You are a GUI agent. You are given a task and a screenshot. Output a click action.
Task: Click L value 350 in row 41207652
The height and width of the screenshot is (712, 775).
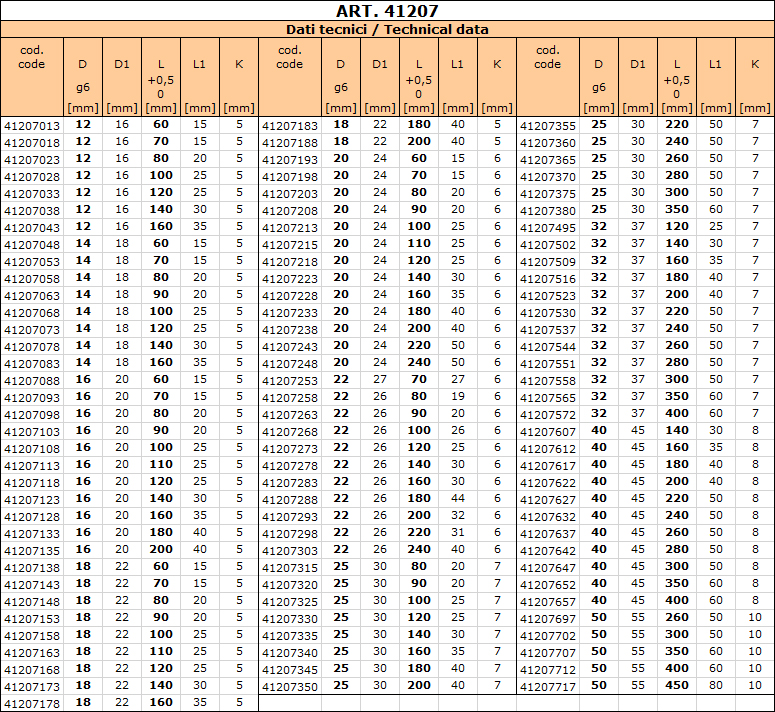coord(677,584)
